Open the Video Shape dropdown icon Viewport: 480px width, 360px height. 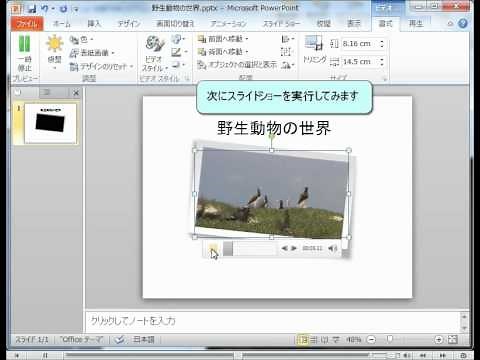click(179, 39)
